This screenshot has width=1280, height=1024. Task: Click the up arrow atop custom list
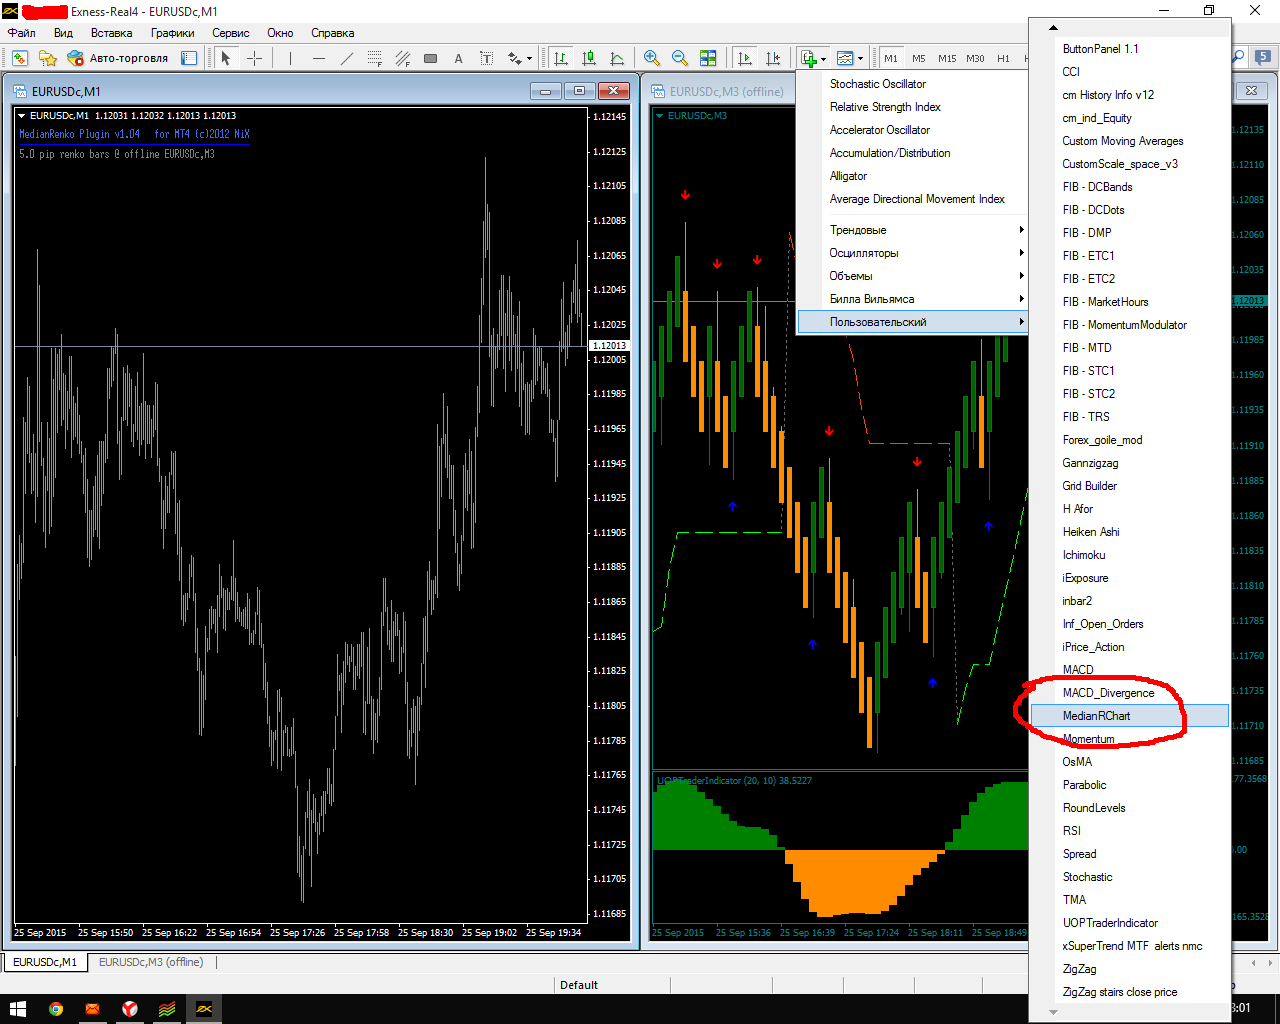[x=1053, y=28]
